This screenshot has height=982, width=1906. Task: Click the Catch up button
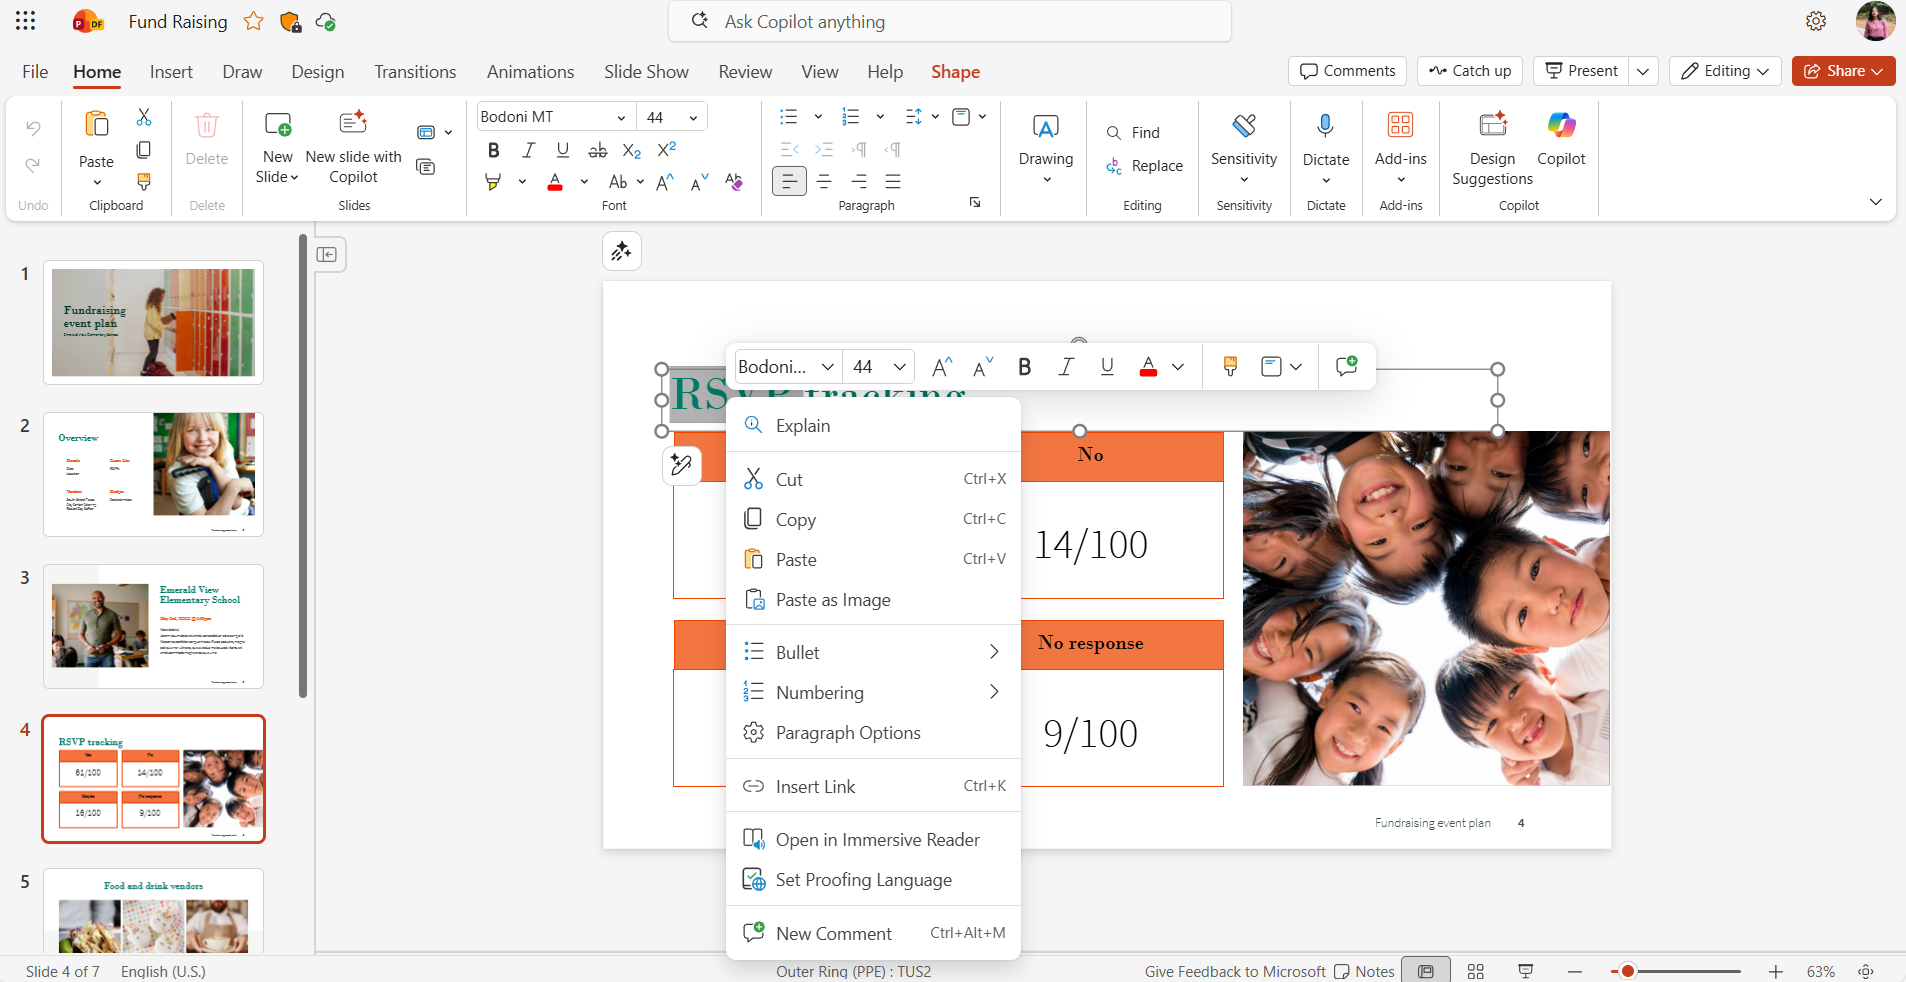(x=1470, y=71)
